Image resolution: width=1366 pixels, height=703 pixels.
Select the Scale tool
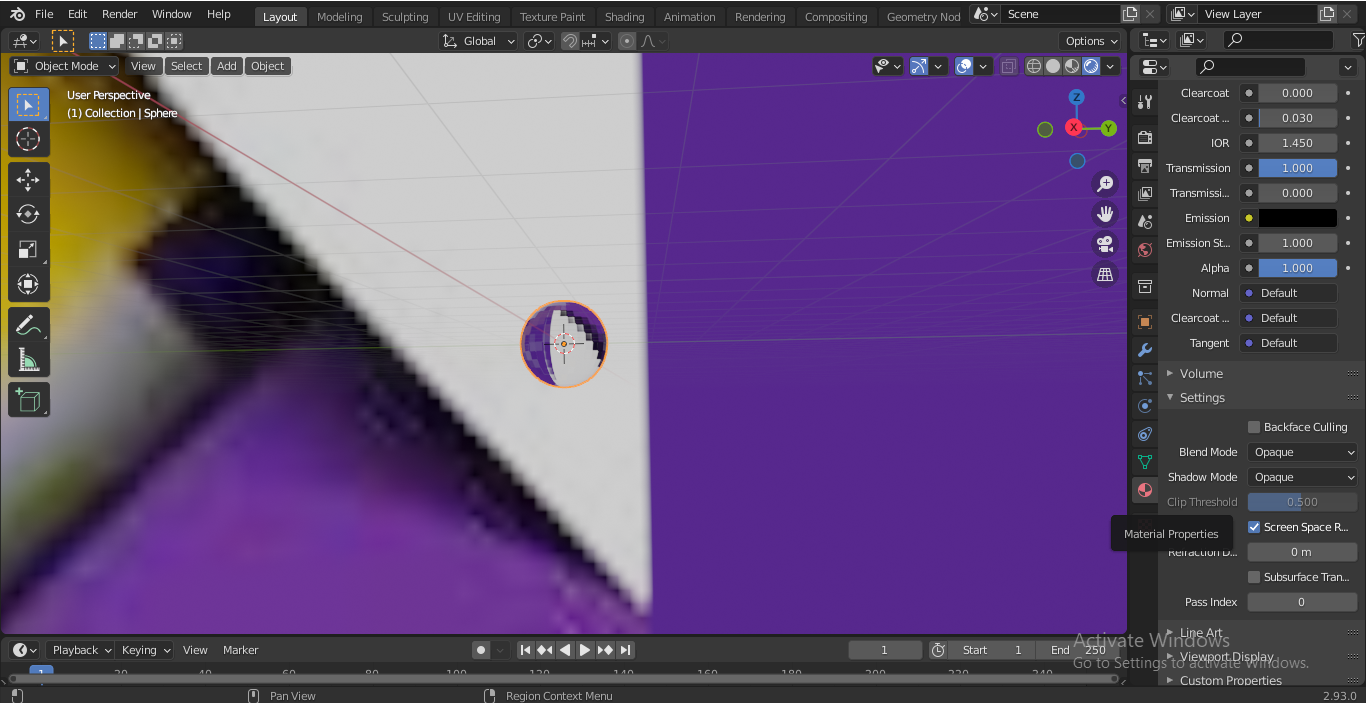[29, 250]
